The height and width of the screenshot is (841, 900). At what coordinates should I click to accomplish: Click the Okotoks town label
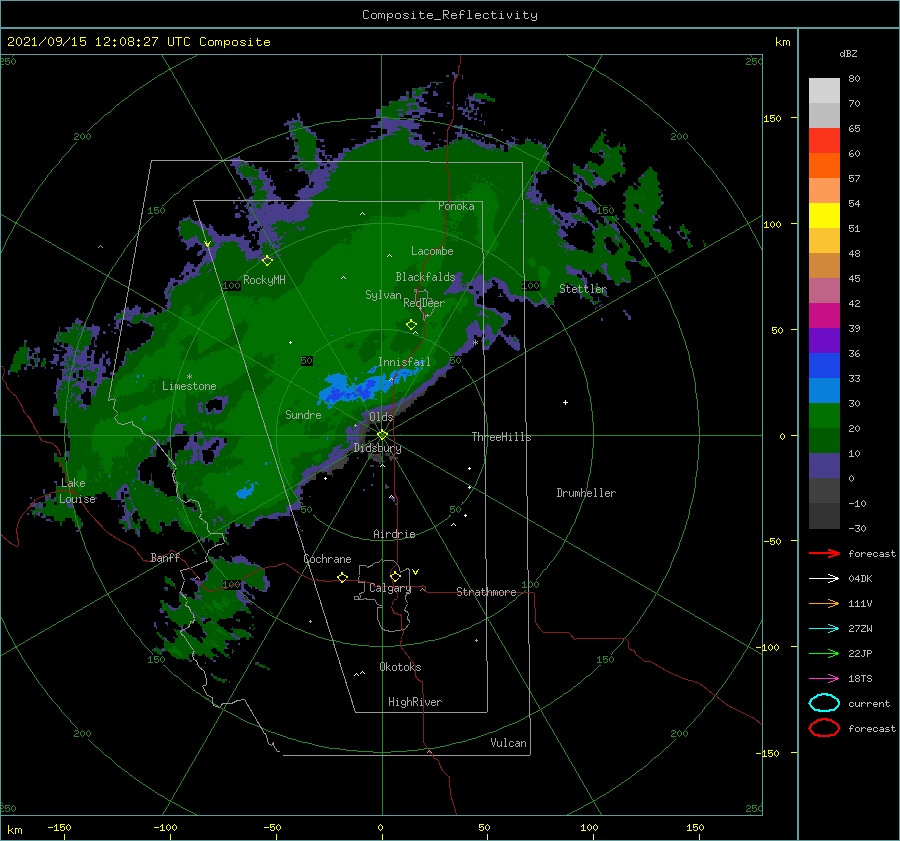click(x=400, y=667)
